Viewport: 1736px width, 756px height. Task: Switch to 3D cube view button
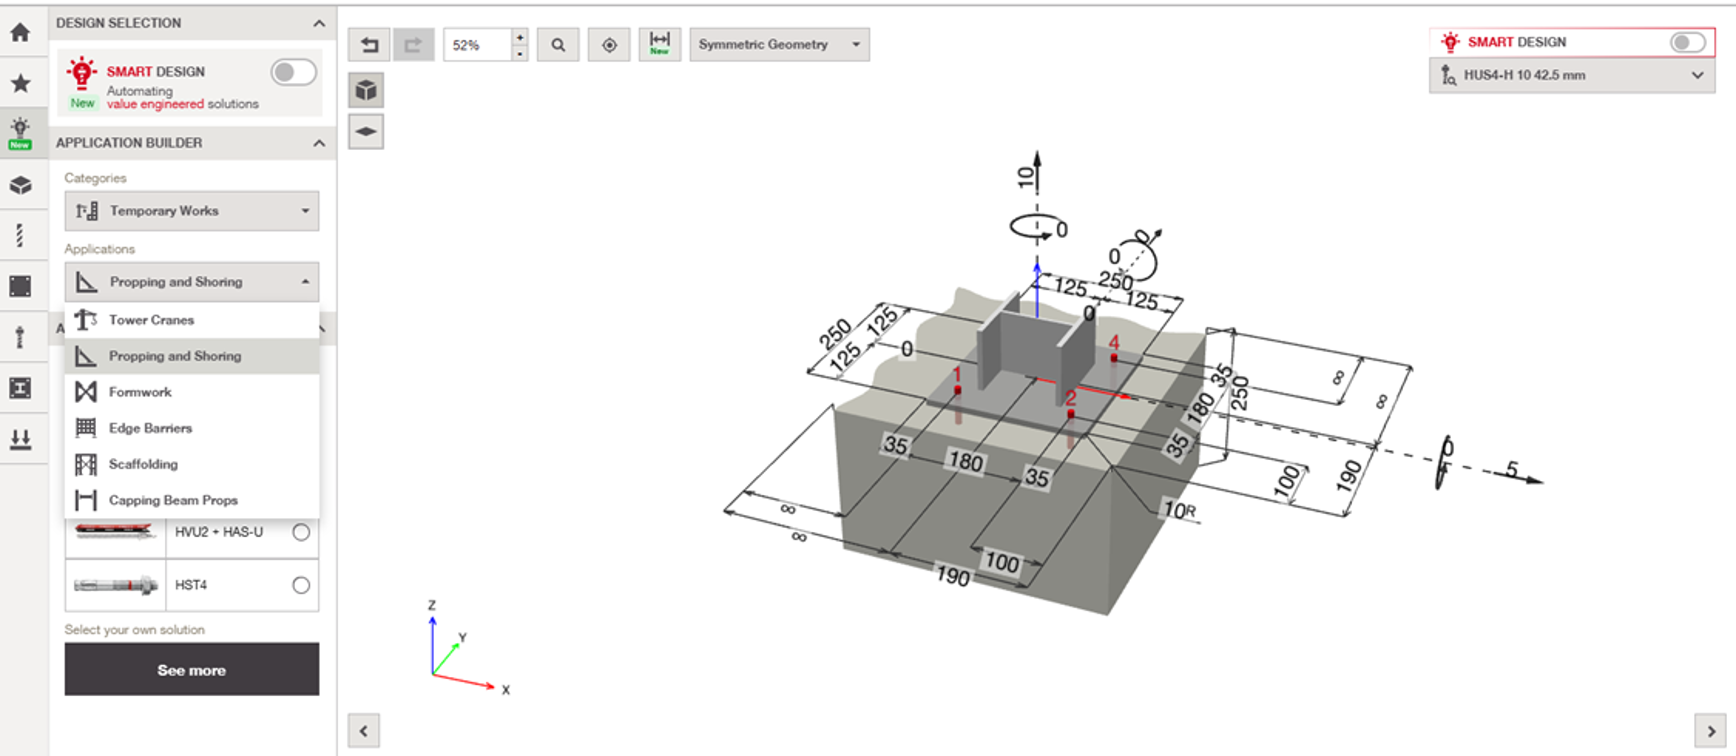point(366,90)
